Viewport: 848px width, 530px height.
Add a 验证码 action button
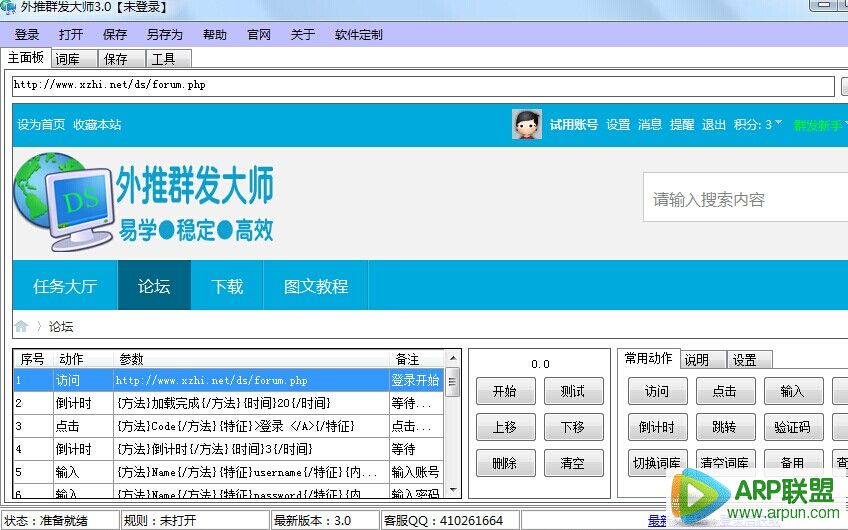pyautogui.click(x=793, y=427)
